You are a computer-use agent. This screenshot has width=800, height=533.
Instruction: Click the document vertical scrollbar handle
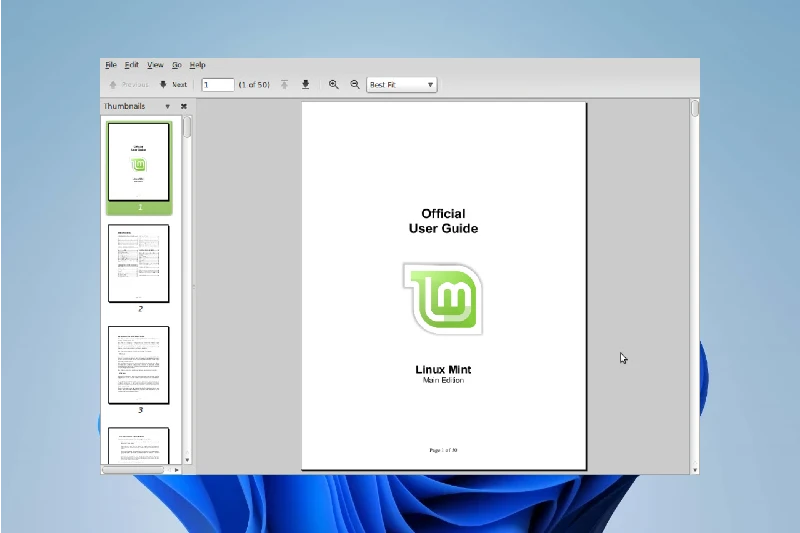695,109
